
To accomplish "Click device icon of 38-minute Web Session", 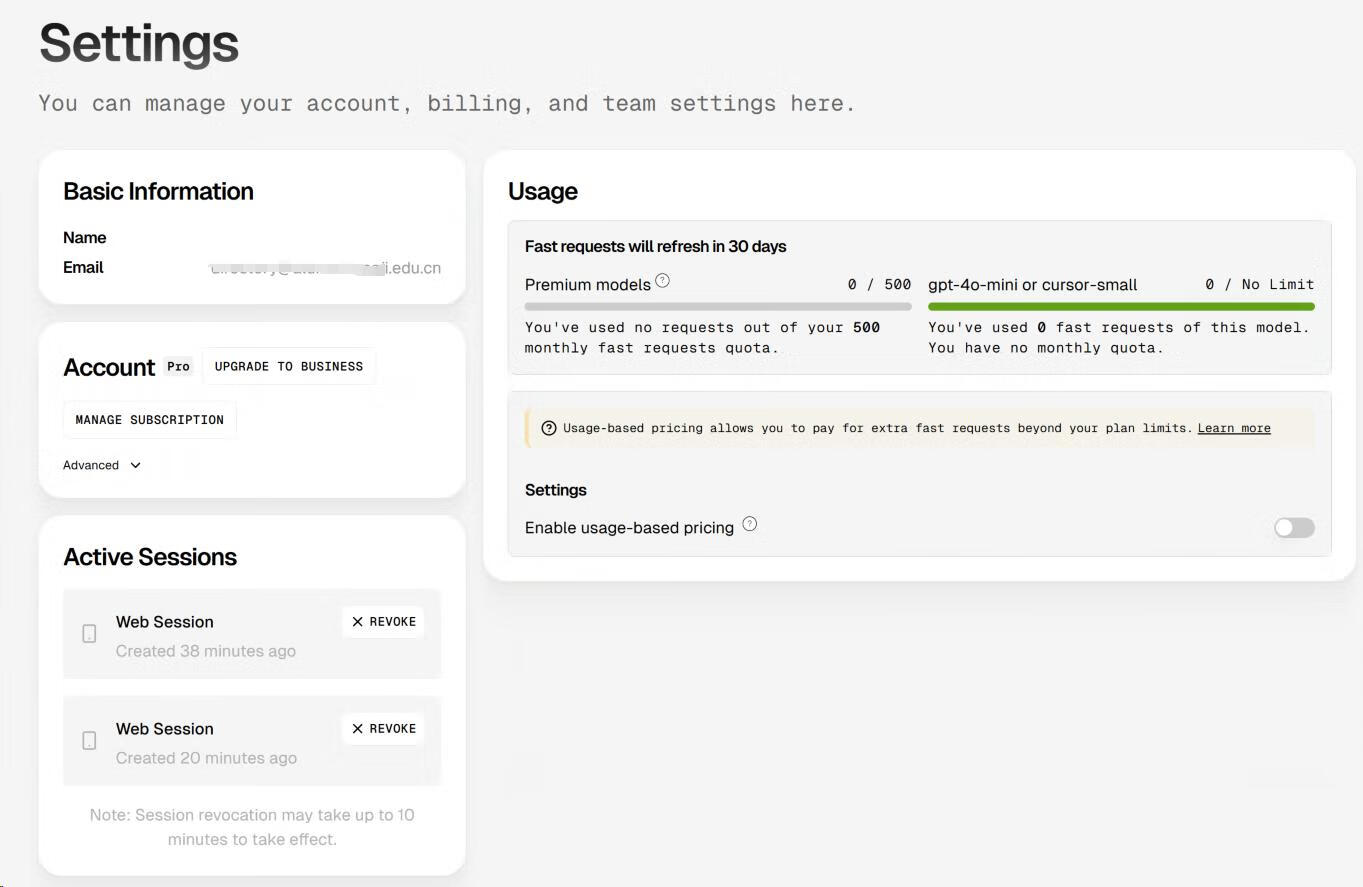I will [89, 634].
